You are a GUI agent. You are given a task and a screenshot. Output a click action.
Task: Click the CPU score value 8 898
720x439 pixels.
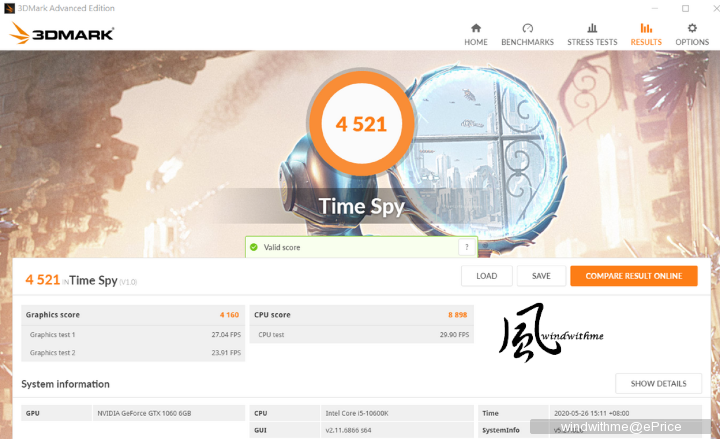point(457,315)
